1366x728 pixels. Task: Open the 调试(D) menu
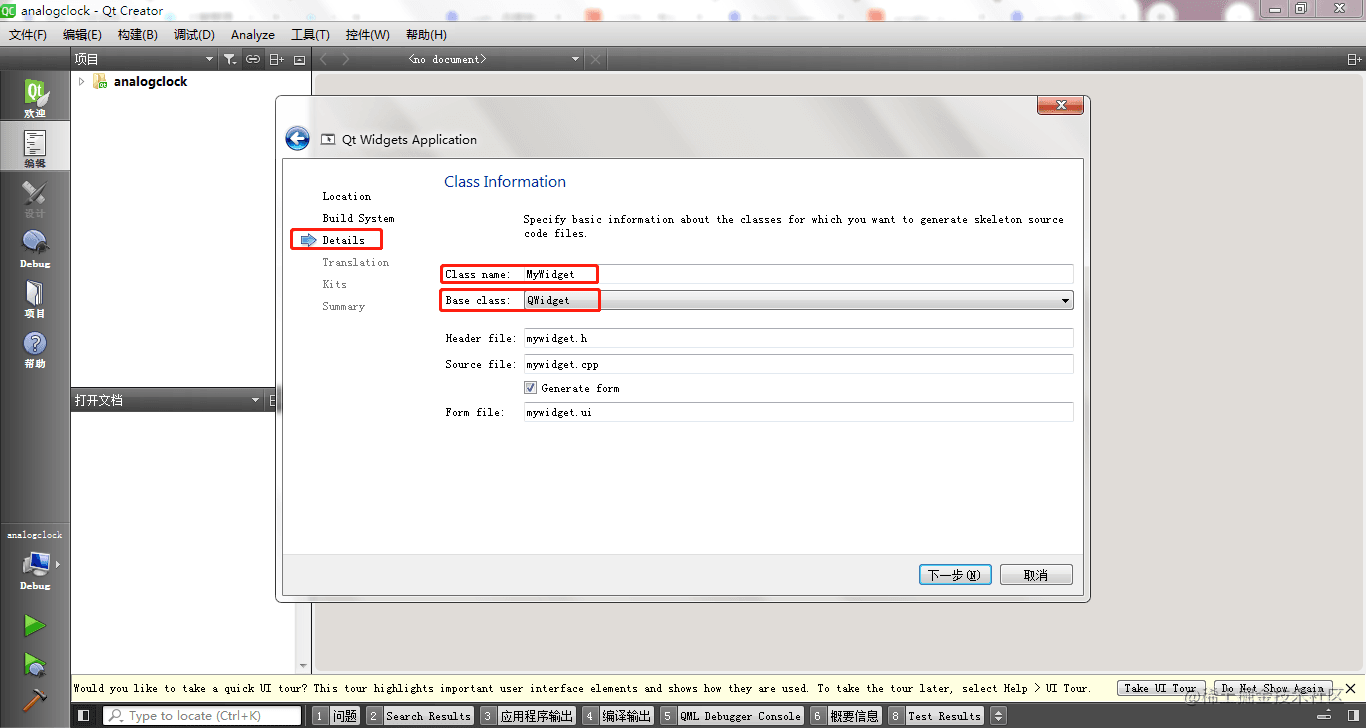(194, 34)
